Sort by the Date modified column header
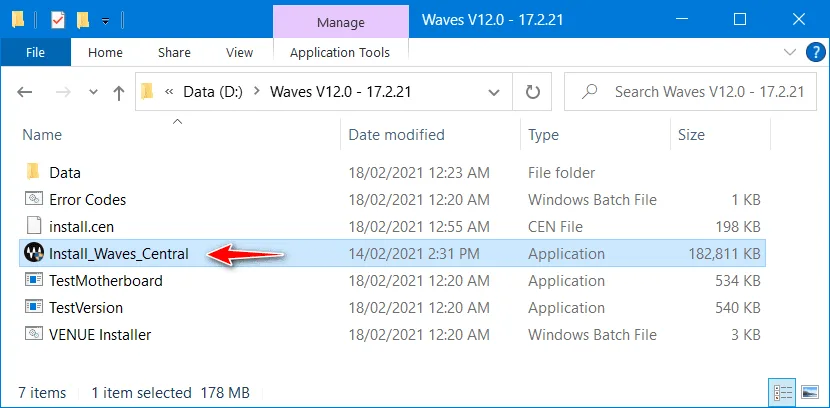 point(396,135)
